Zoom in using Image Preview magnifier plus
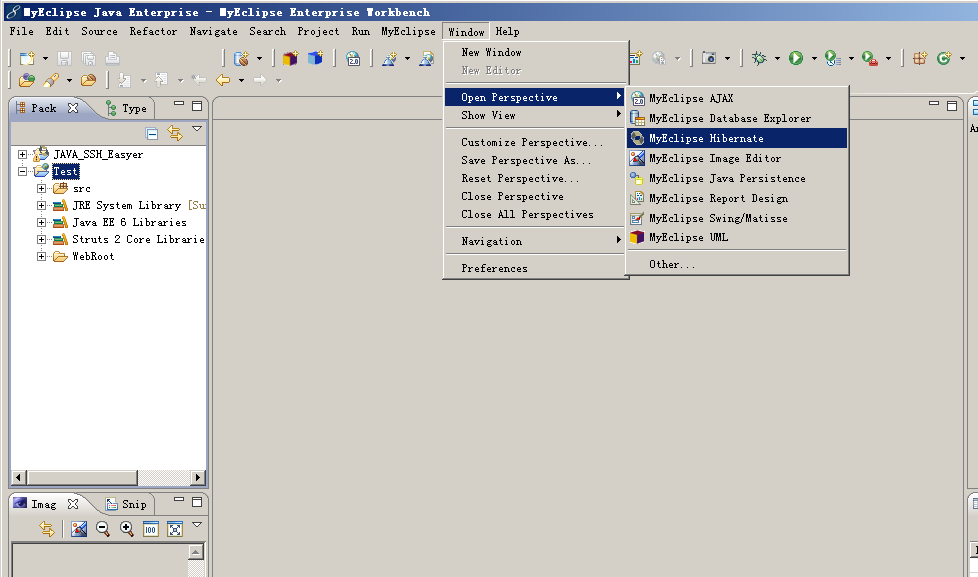Image resolution: width=978 pixels, height=577 pixels. (x=127, y=529)
